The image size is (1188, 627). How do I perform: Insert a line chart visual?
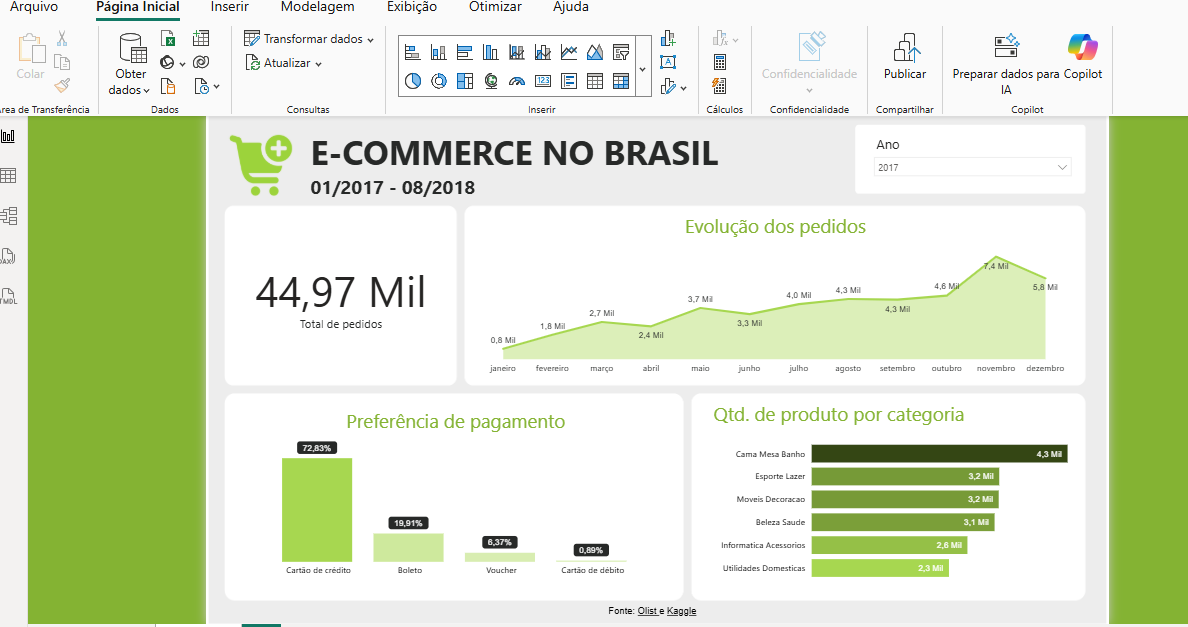click(569, 52)
